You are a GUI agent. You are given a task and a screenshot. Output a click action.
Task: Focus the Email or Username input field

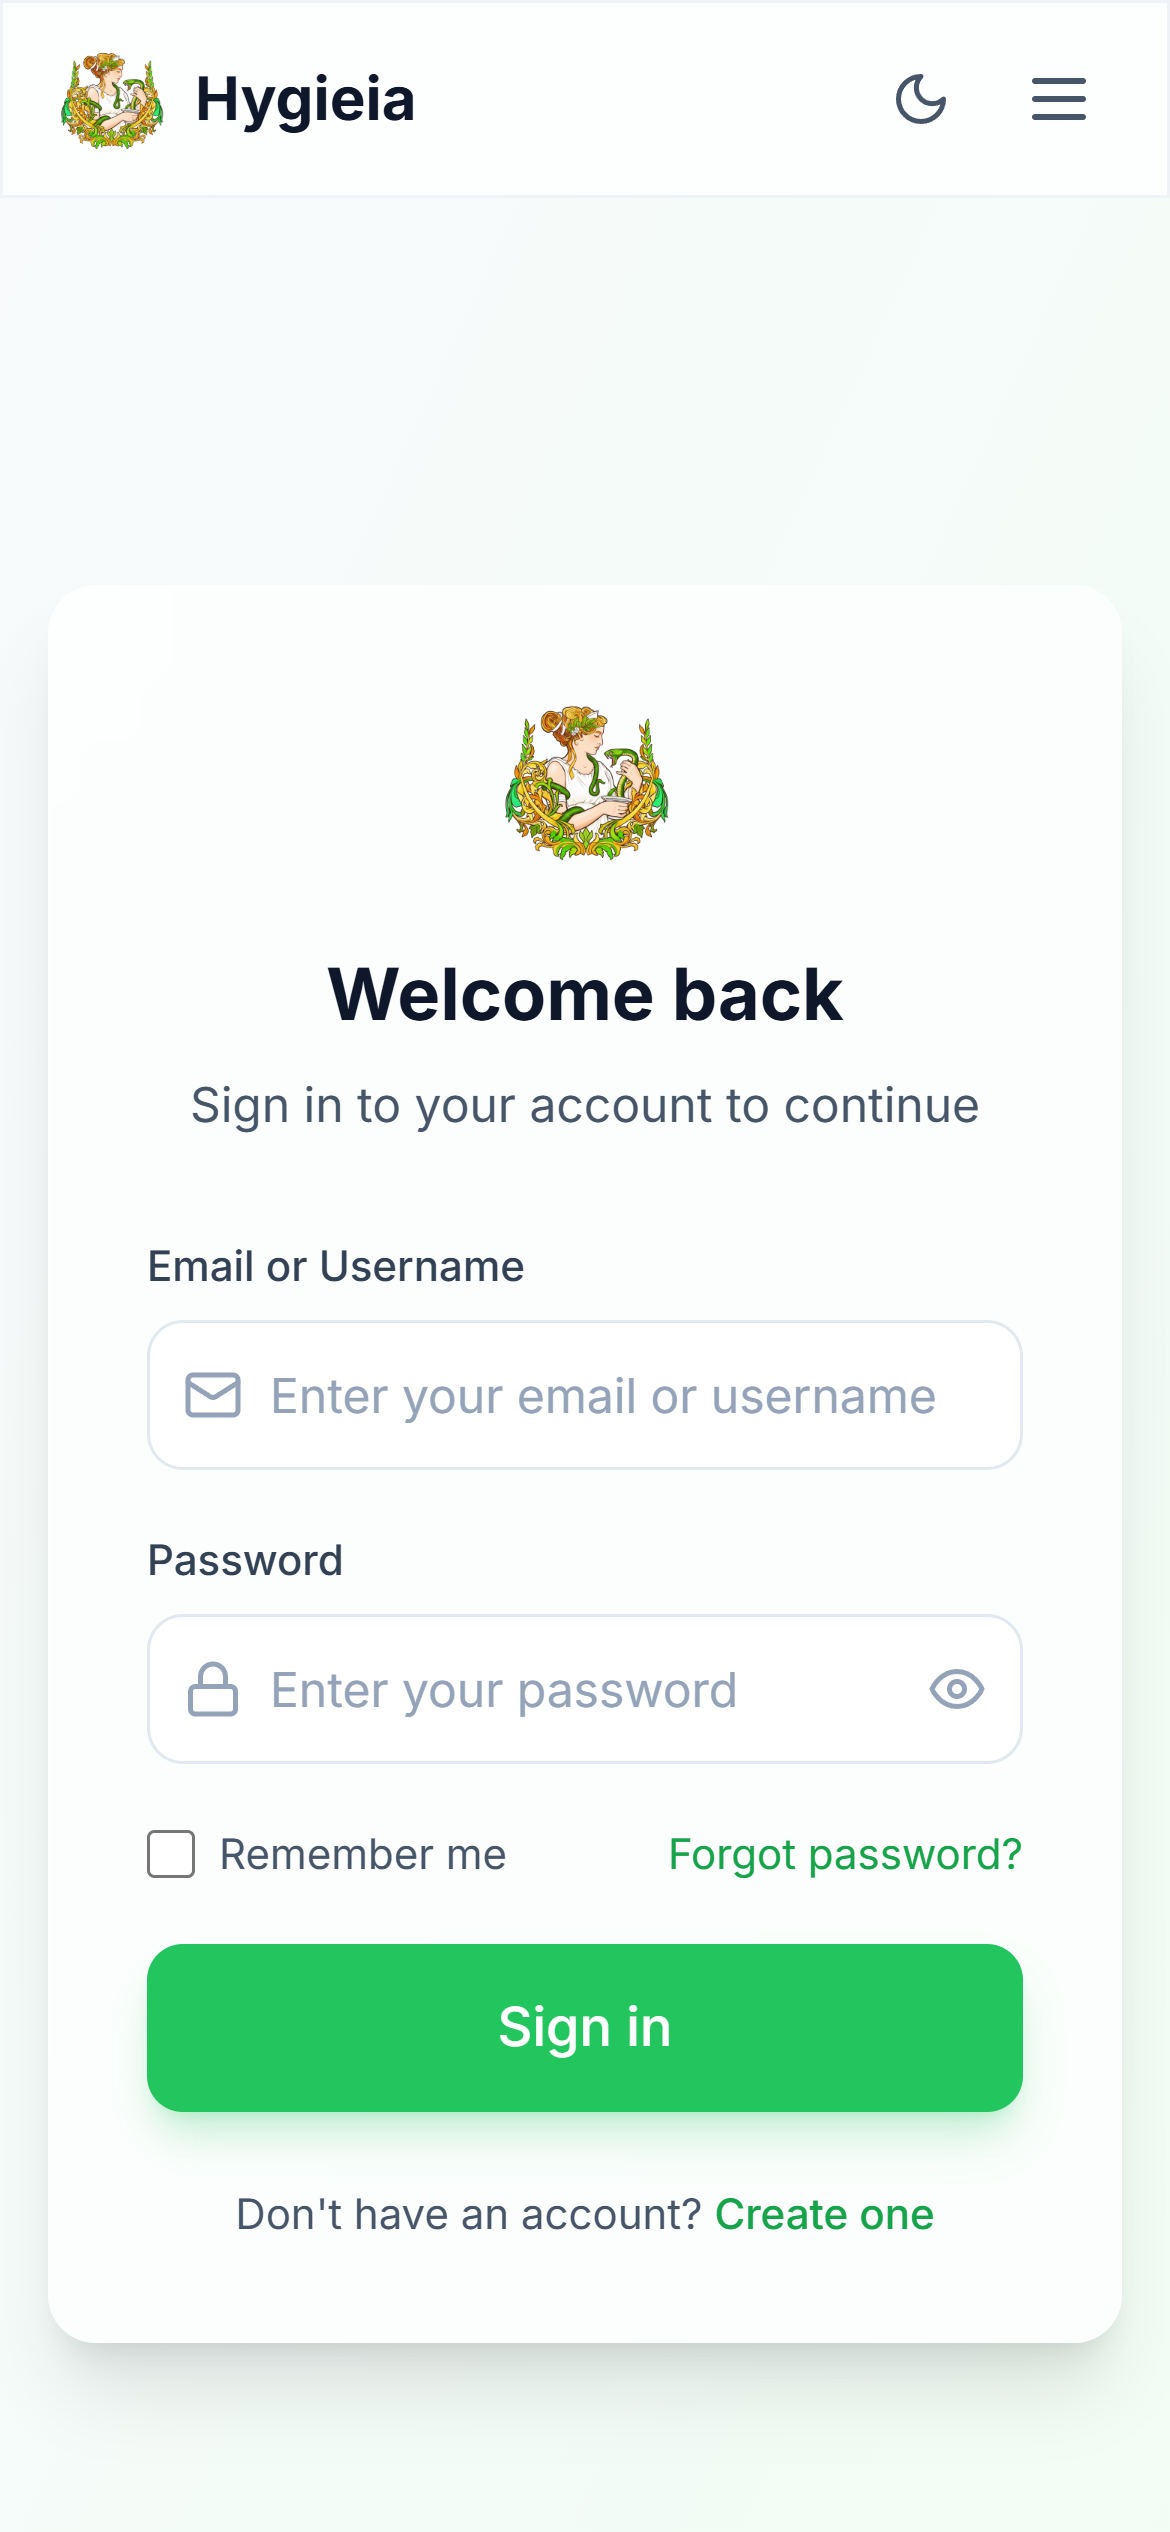point(585,1395)
